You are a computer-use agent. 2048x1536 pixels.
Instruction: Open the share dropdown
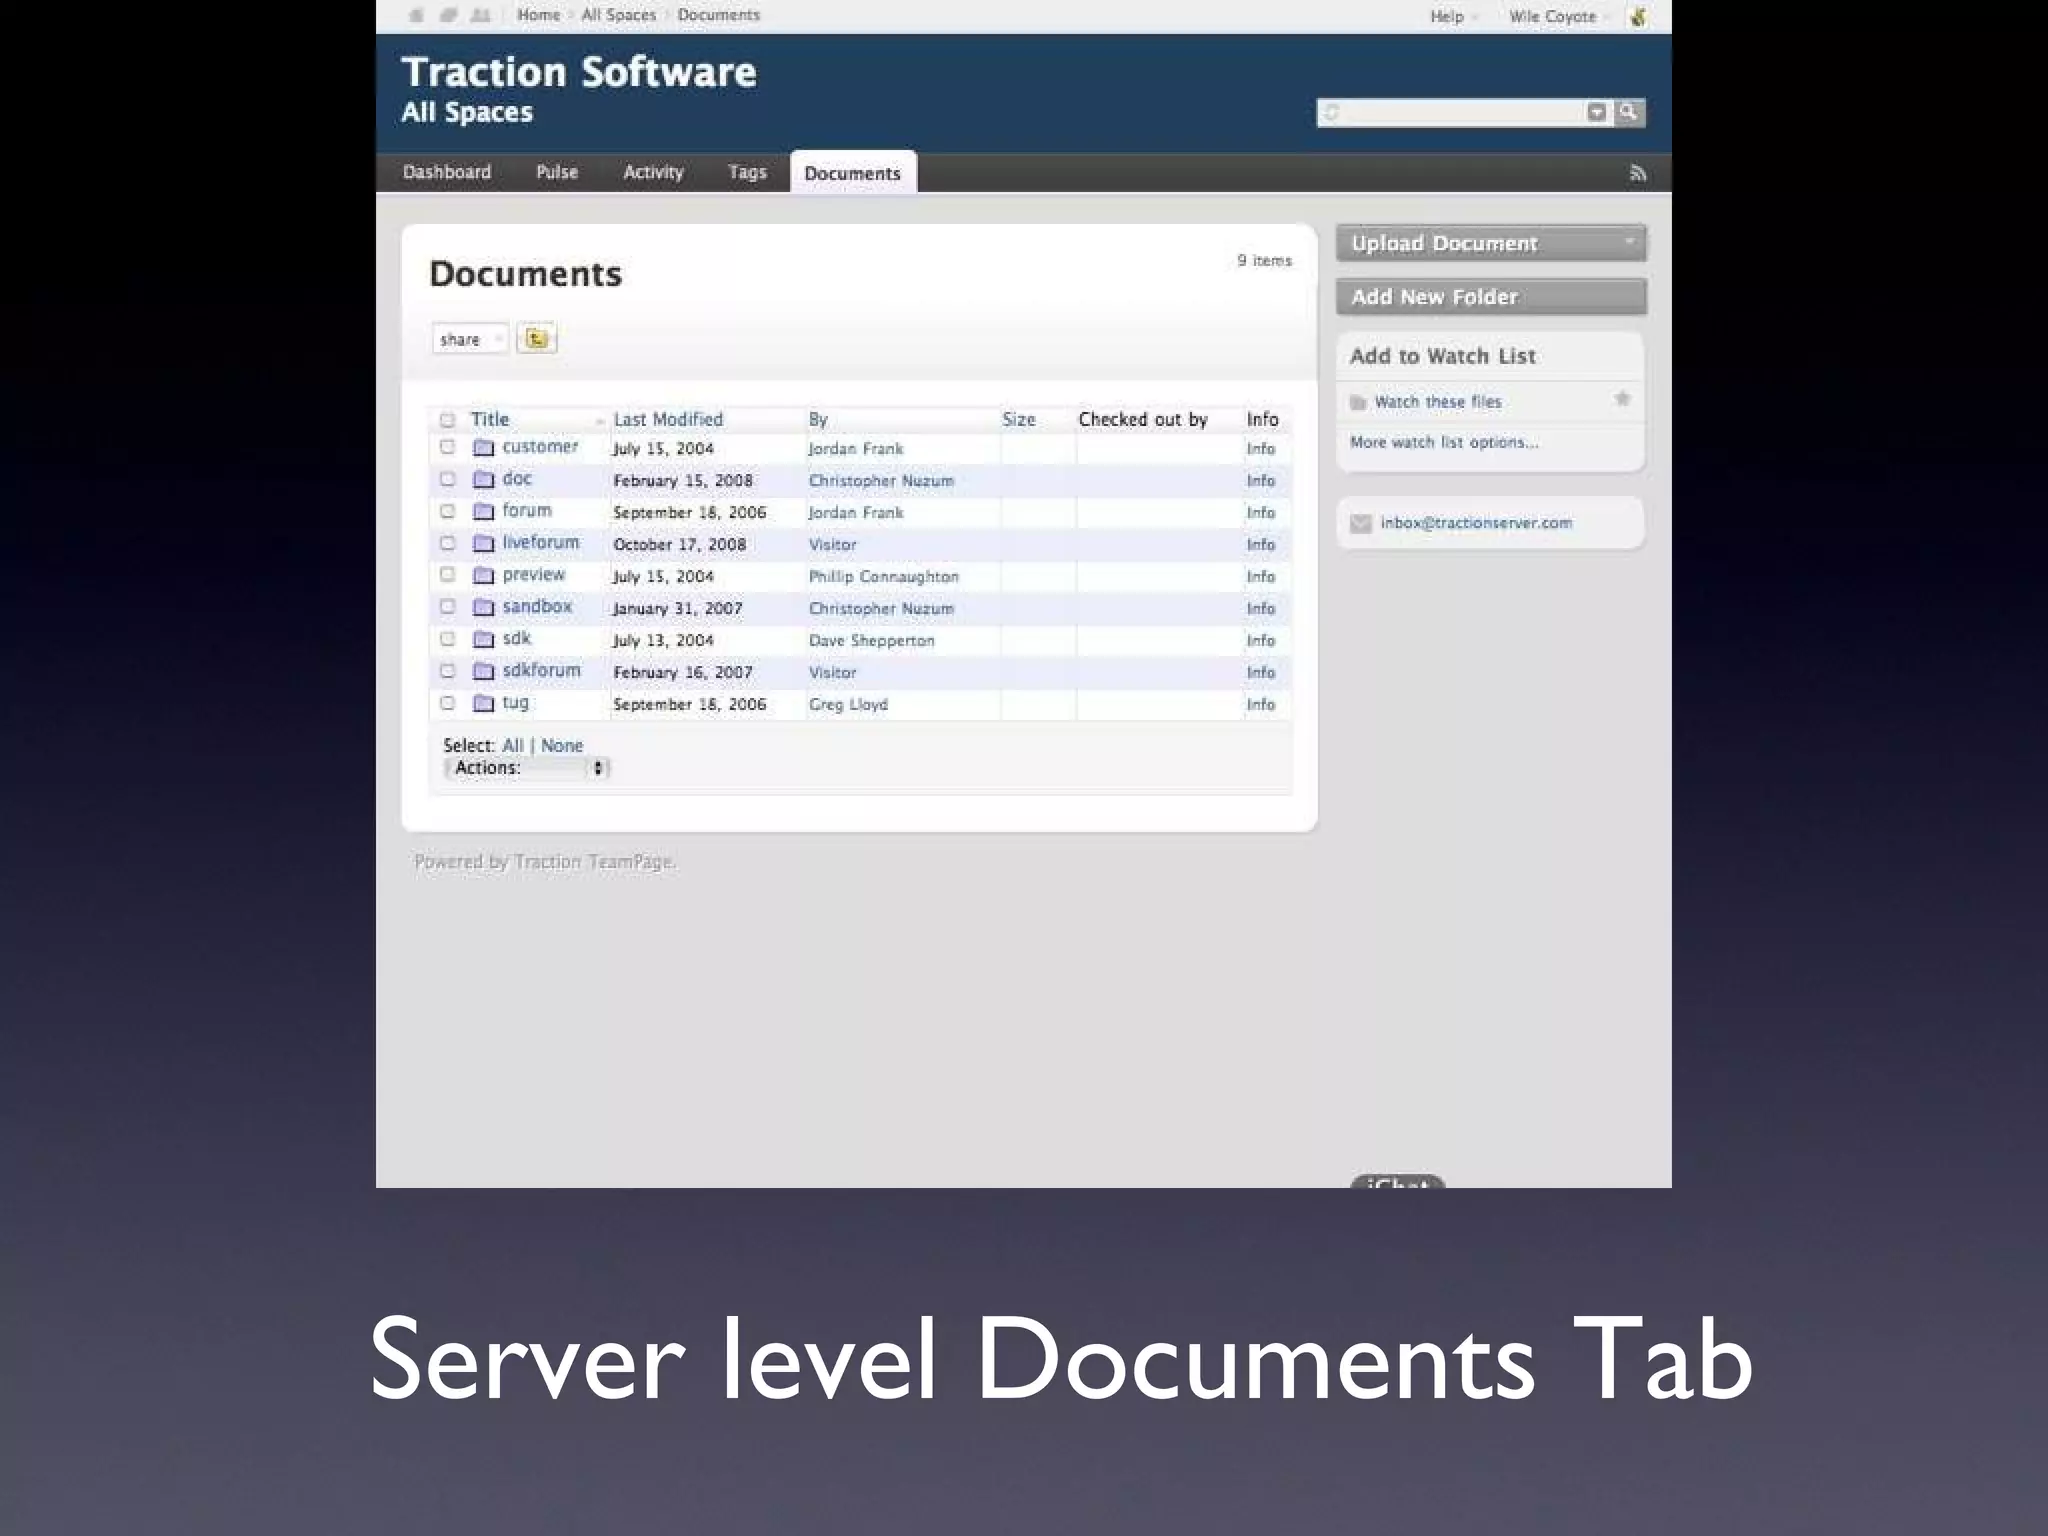(x=470, y=339)
